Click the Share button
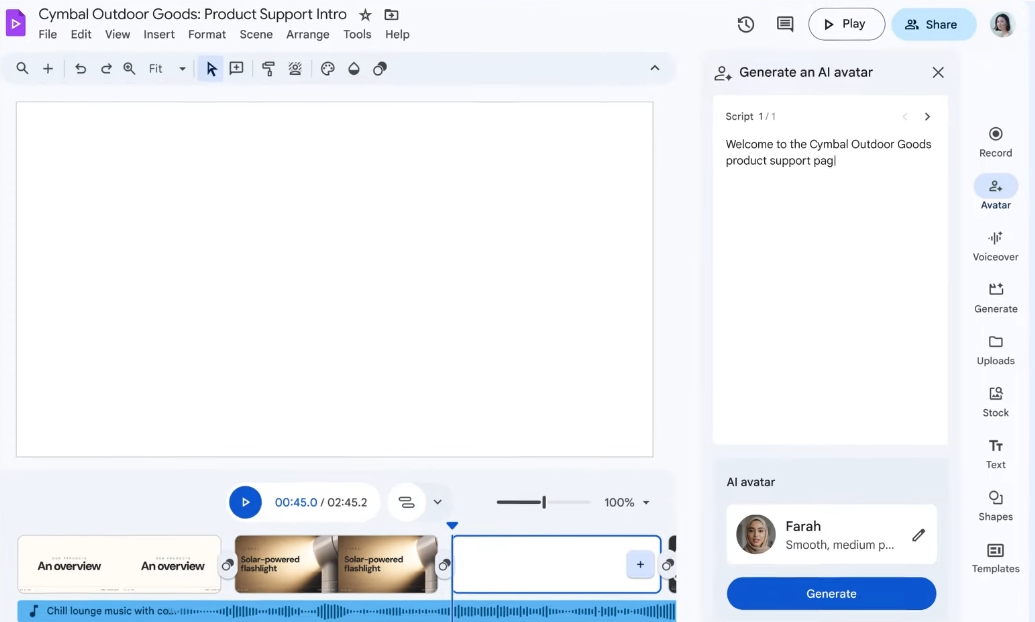1035x622 pixels. [x=933, y=24]
